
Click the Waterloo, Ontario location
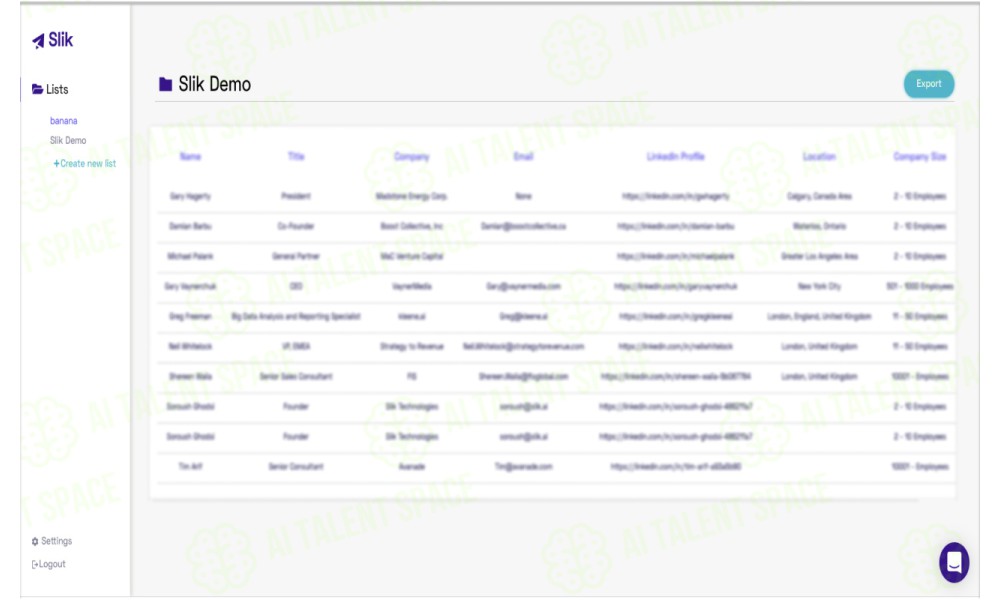pos(819,226)
